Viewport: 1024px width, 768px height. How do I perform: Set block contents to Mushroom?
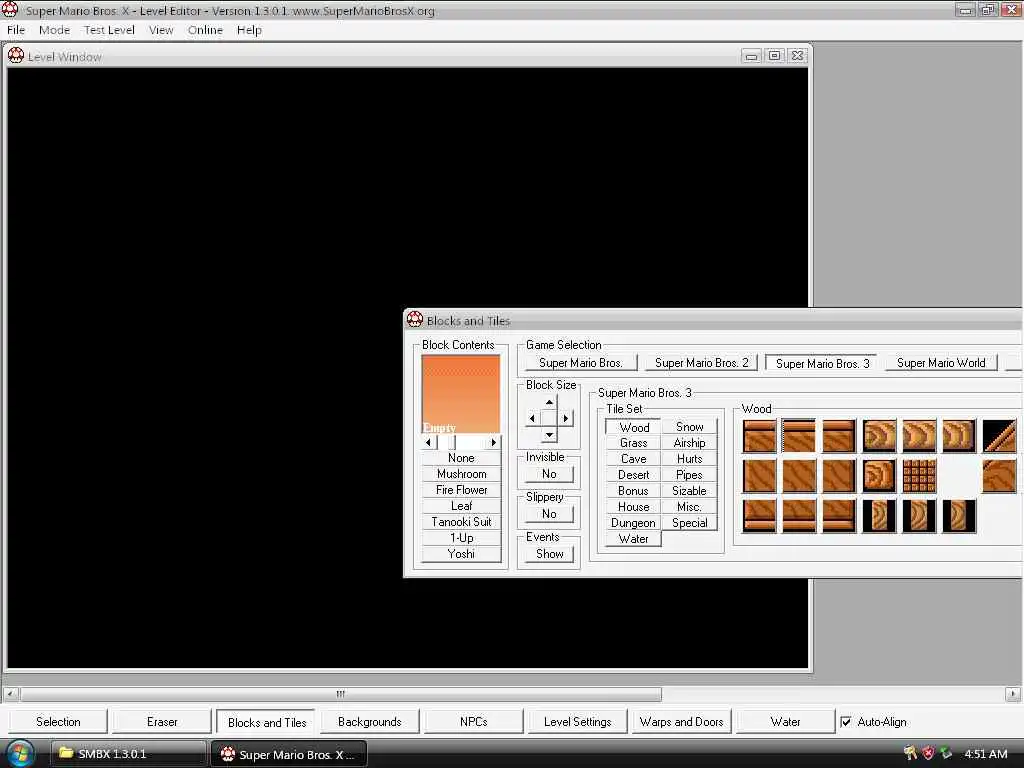point(462,474)
